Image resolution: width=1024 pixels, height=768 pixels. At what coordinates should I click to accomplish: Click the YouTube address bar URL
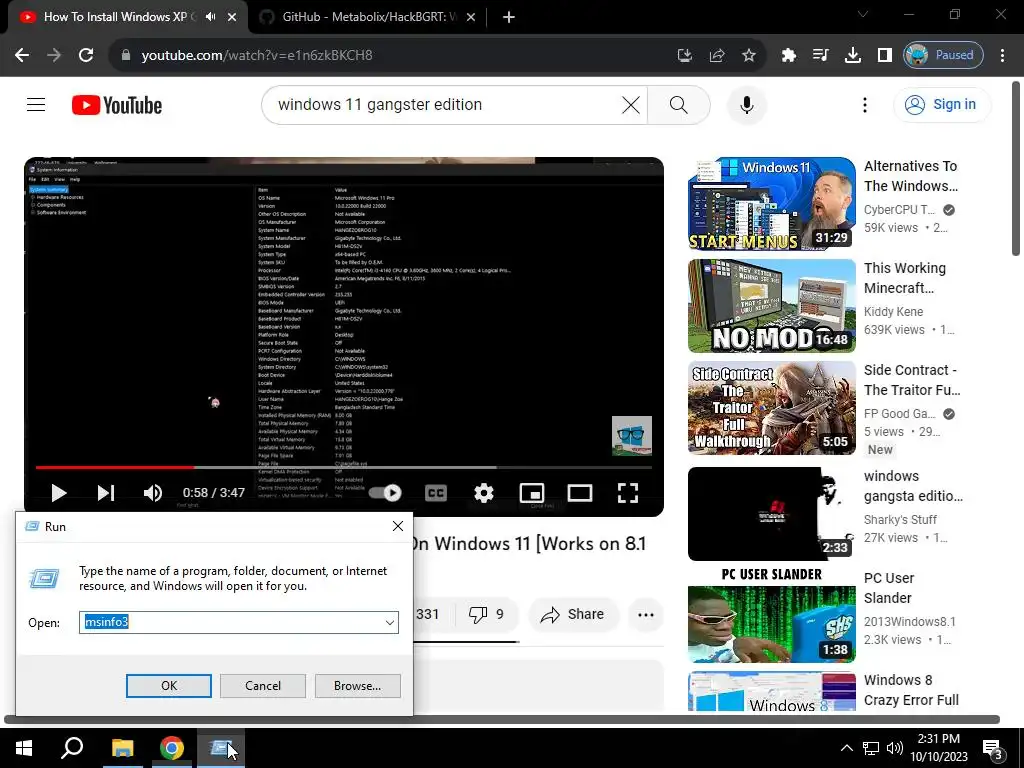(x=257, y=56)
